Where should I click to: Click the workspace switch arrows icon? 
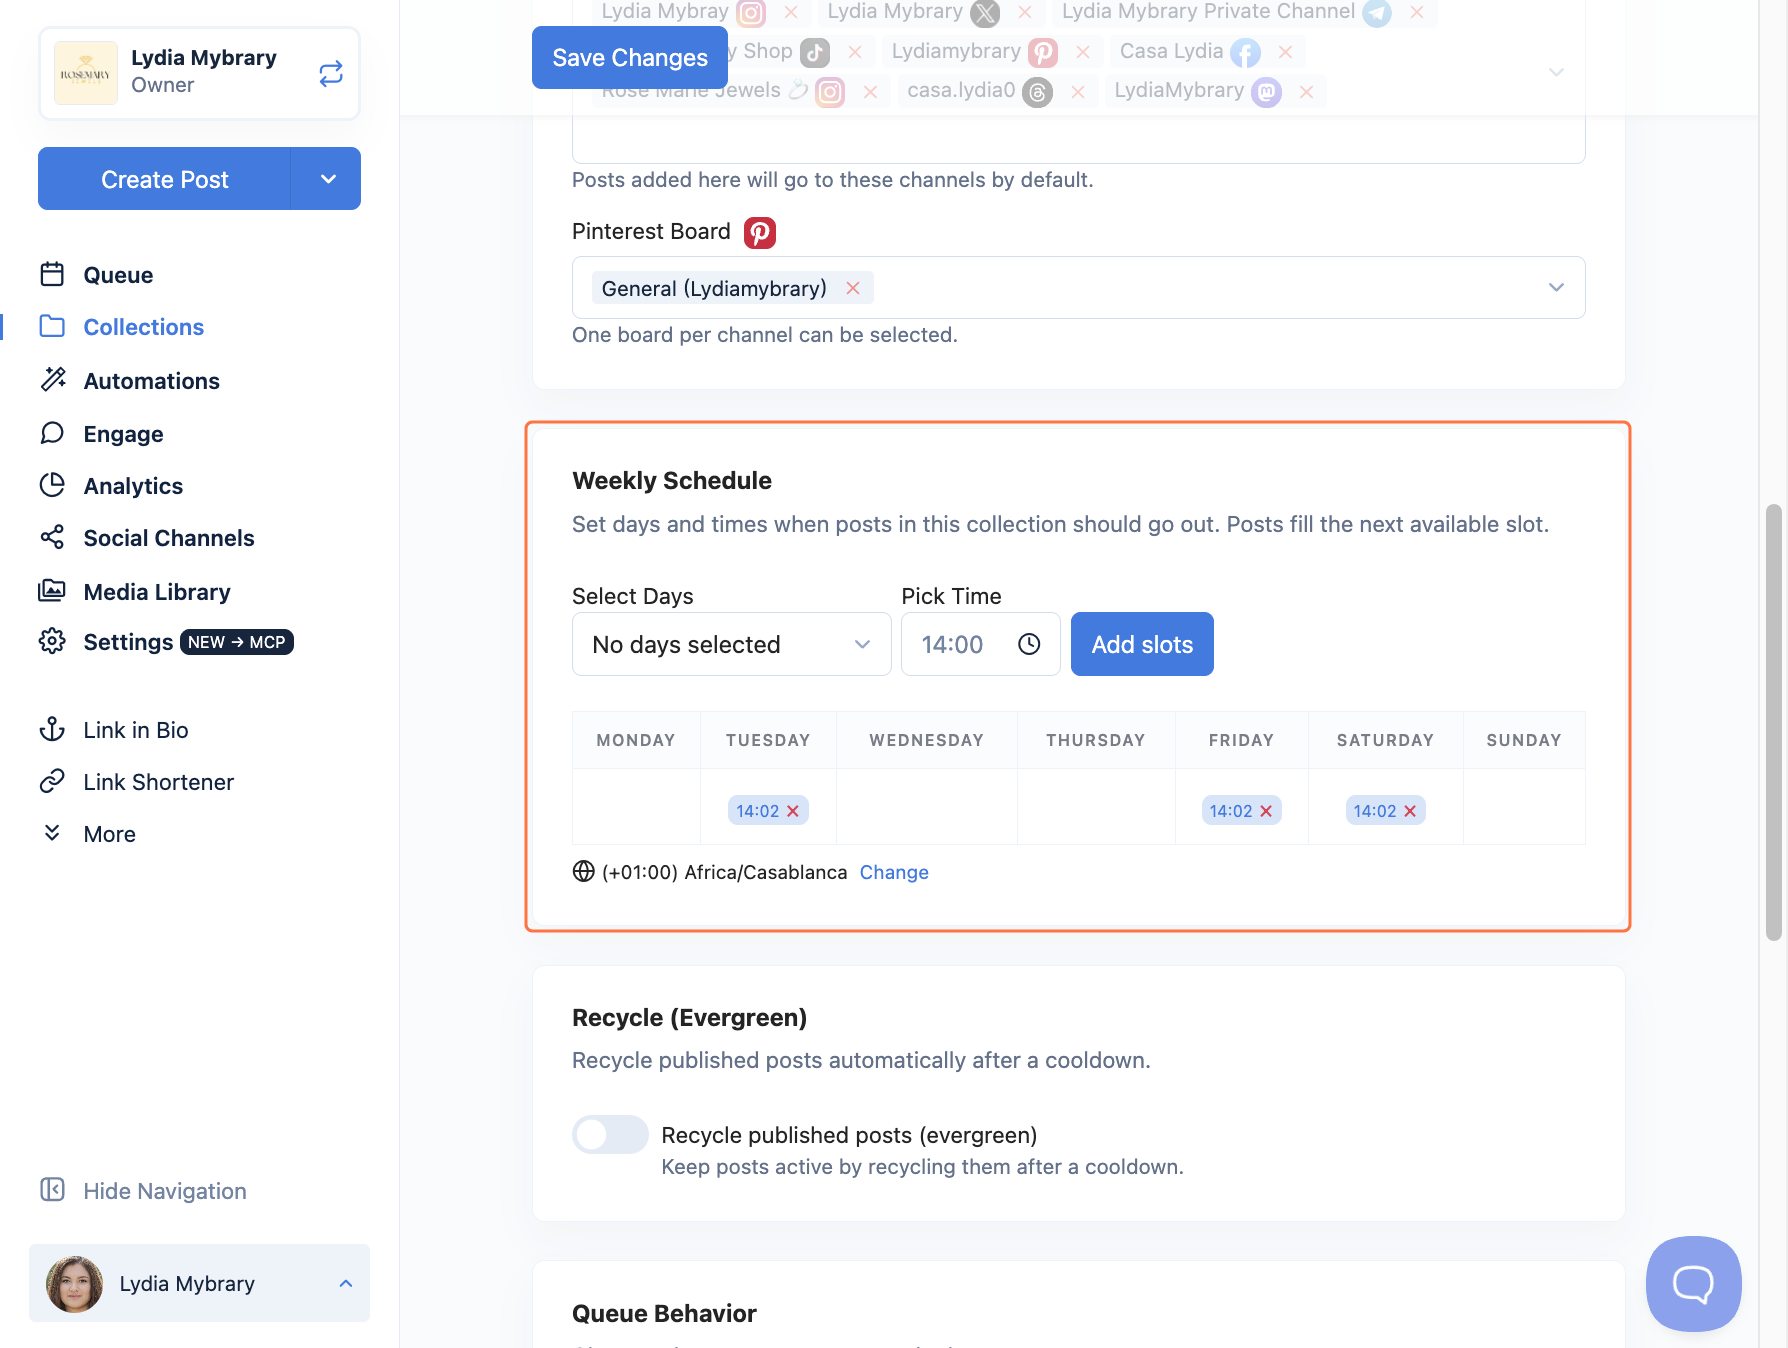(x=331, y=73)
